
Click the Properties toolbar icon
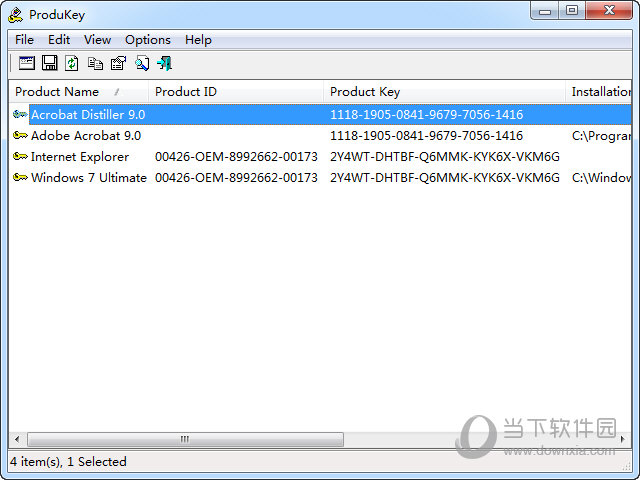pos(118,63)
